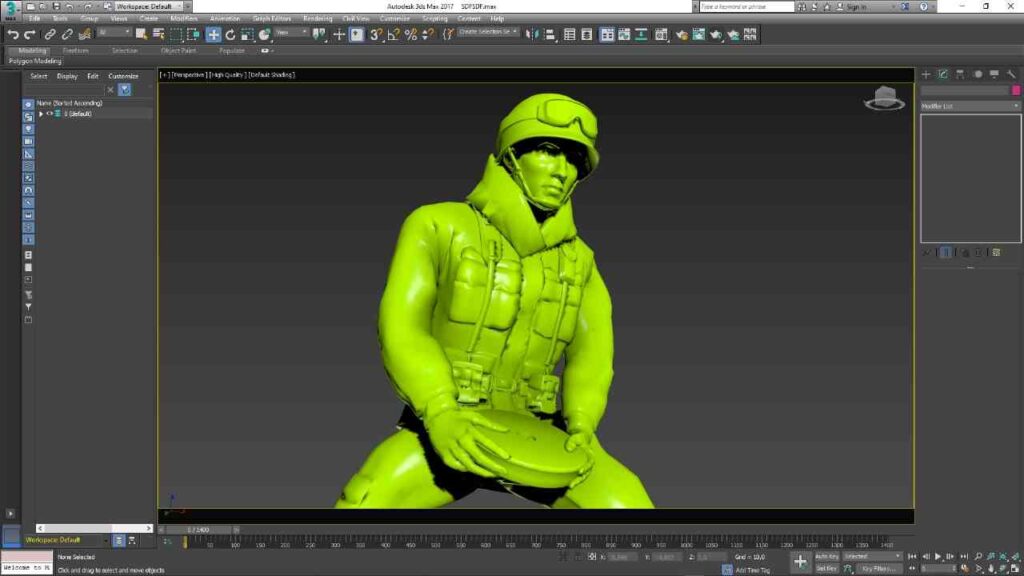Enable Auto Key animation mode
This screenshot has height=576, width=1024.
coord(827,558)
